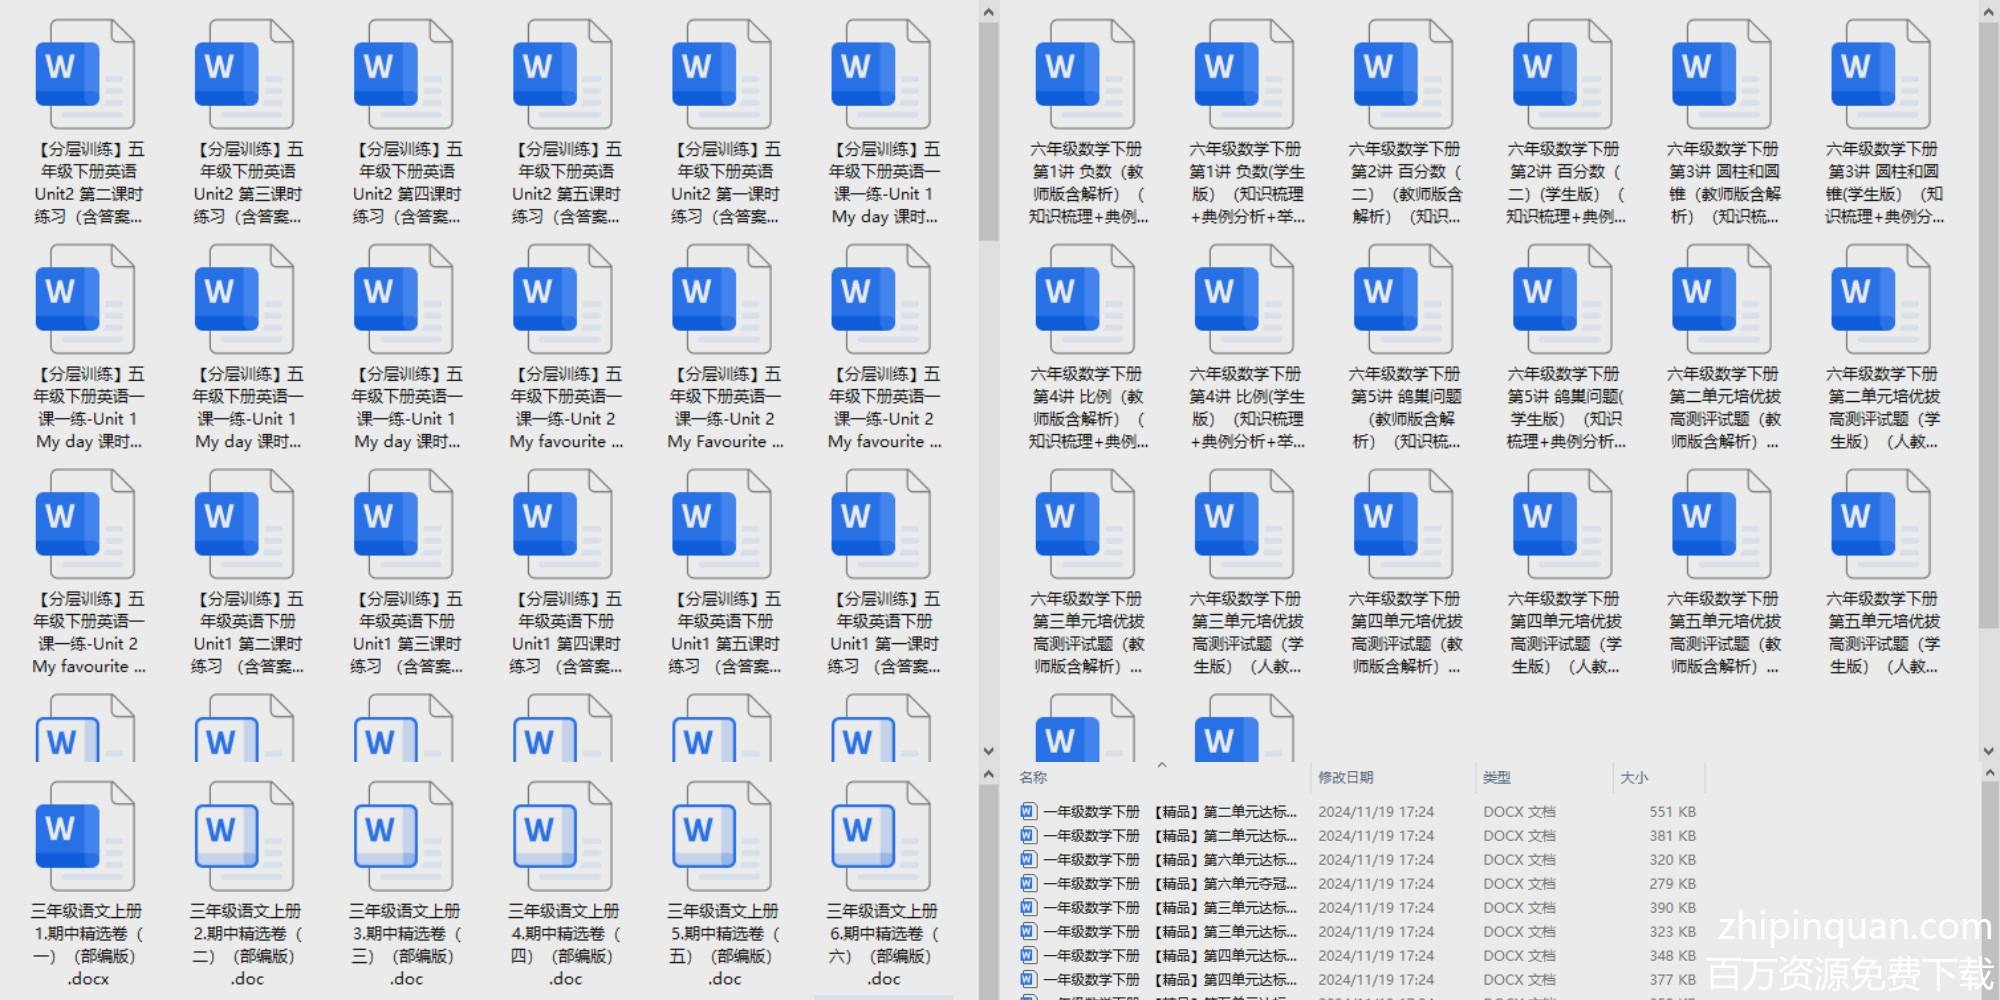Viewport: 2000px width, 1000px height.
Task: Sort the file list by 修改日期 column
Action: pos(1345,777)
